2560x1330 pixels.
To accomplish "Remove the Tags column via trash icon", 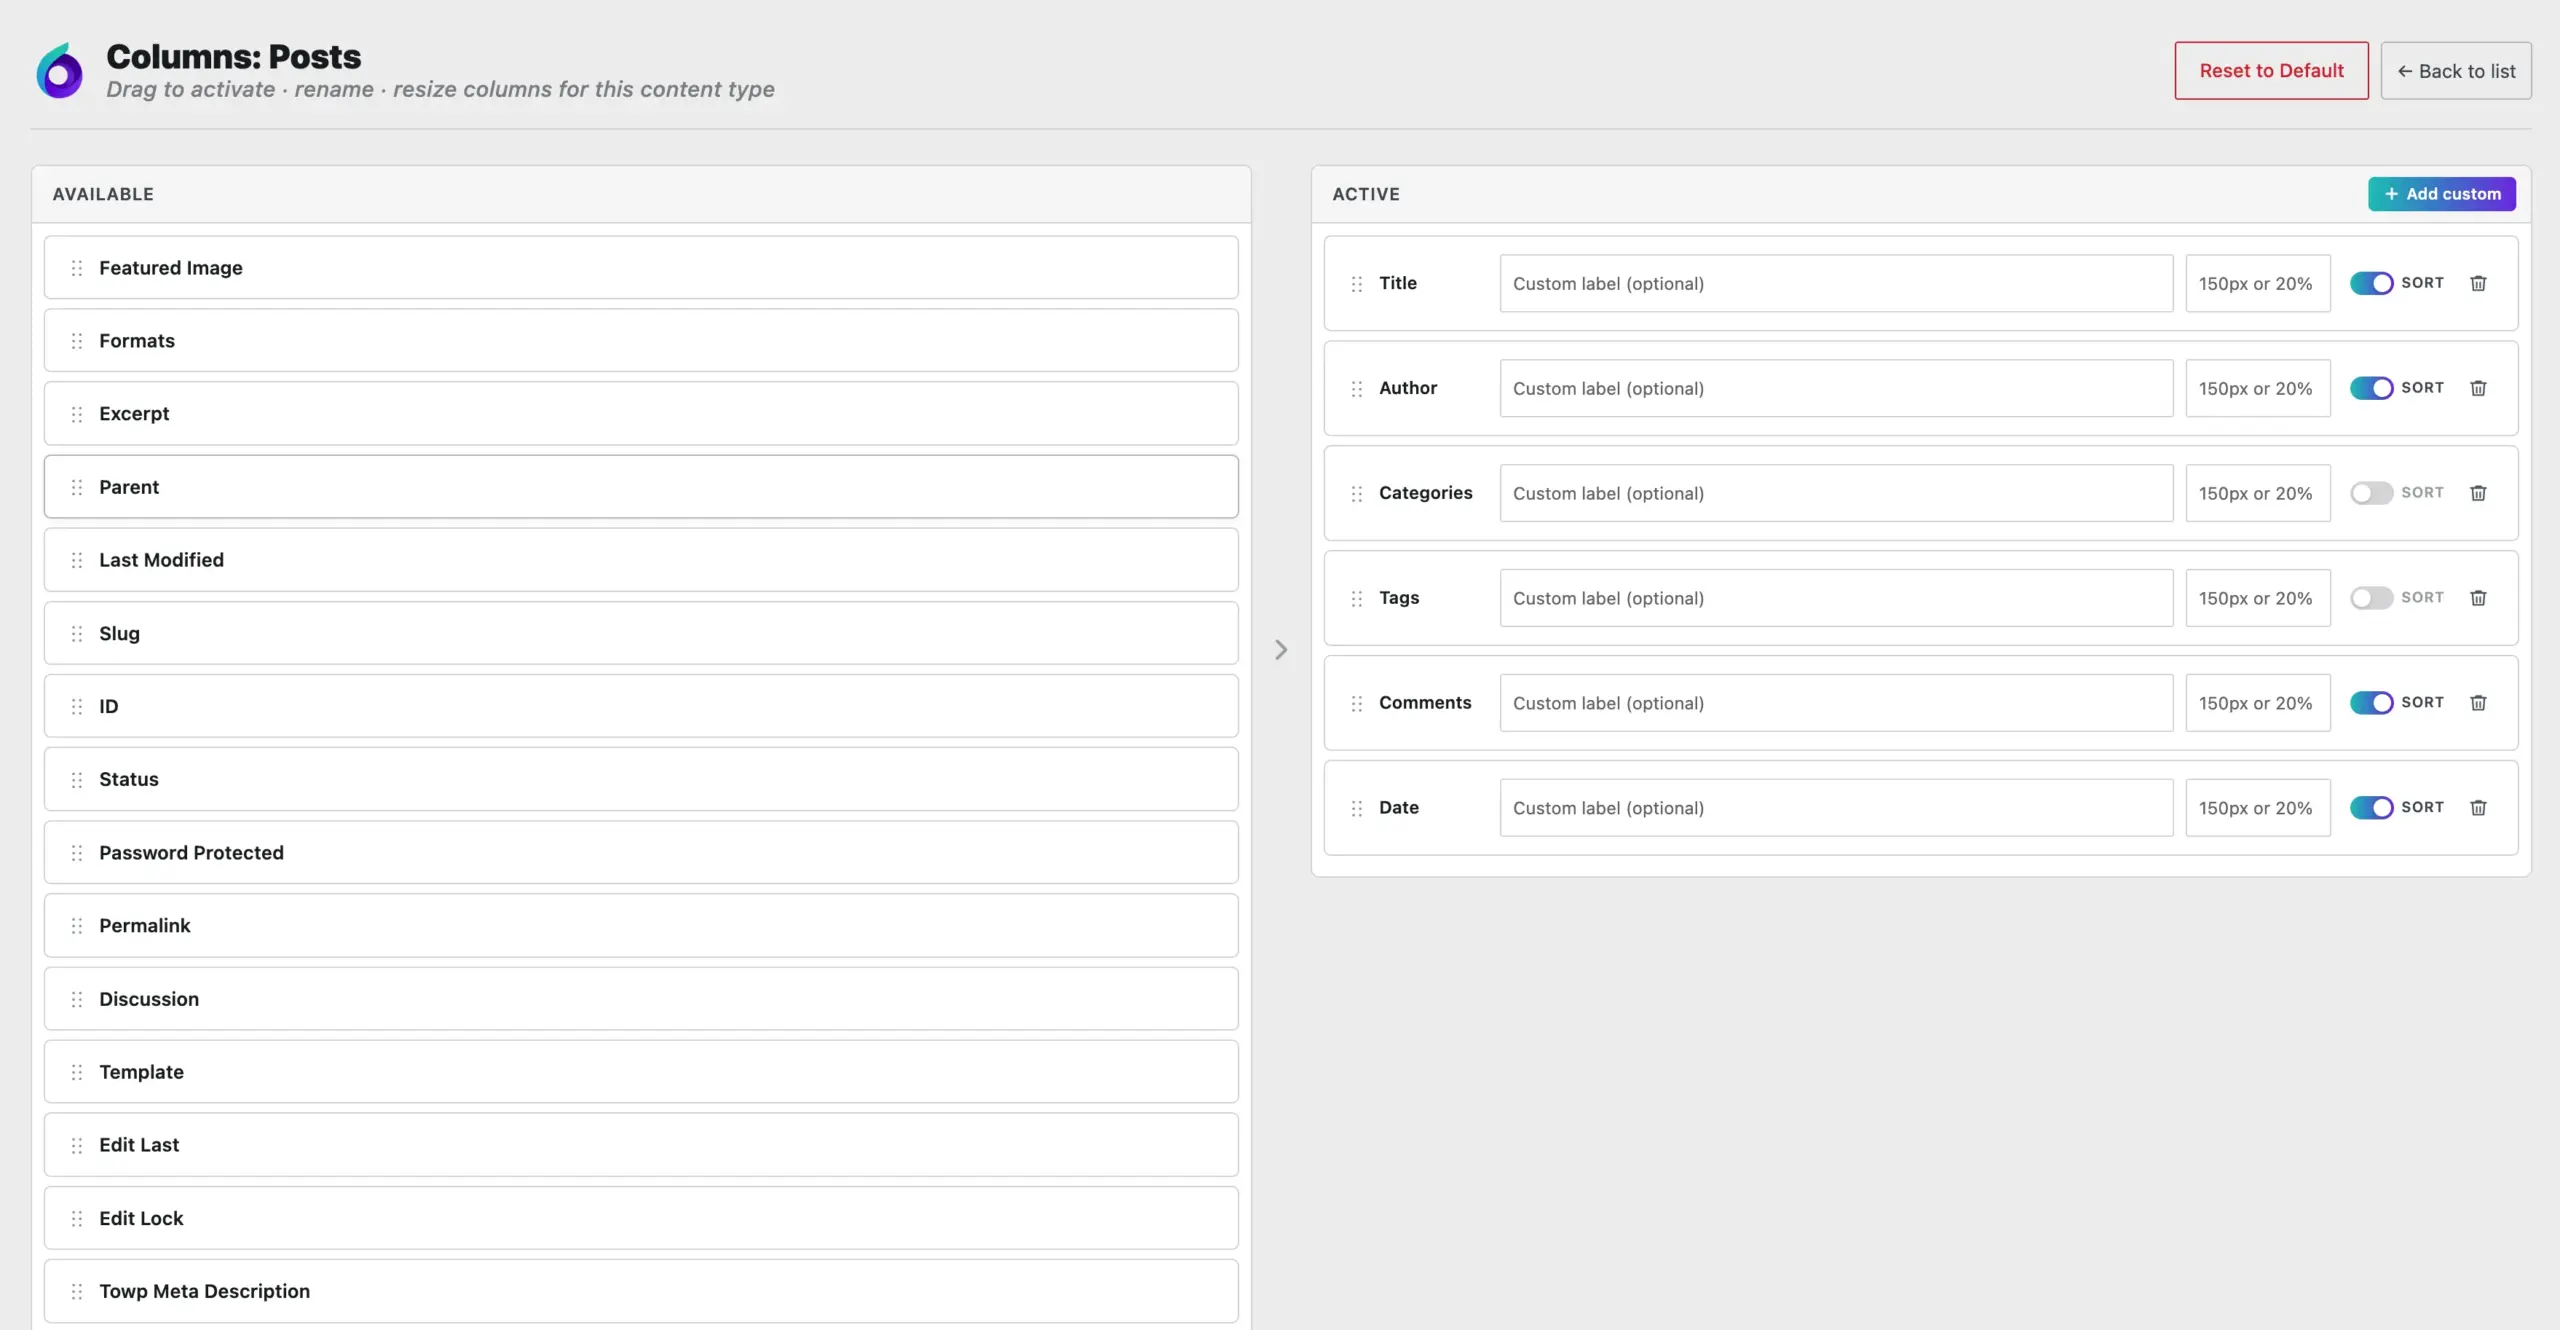I will coord(2478,598).
